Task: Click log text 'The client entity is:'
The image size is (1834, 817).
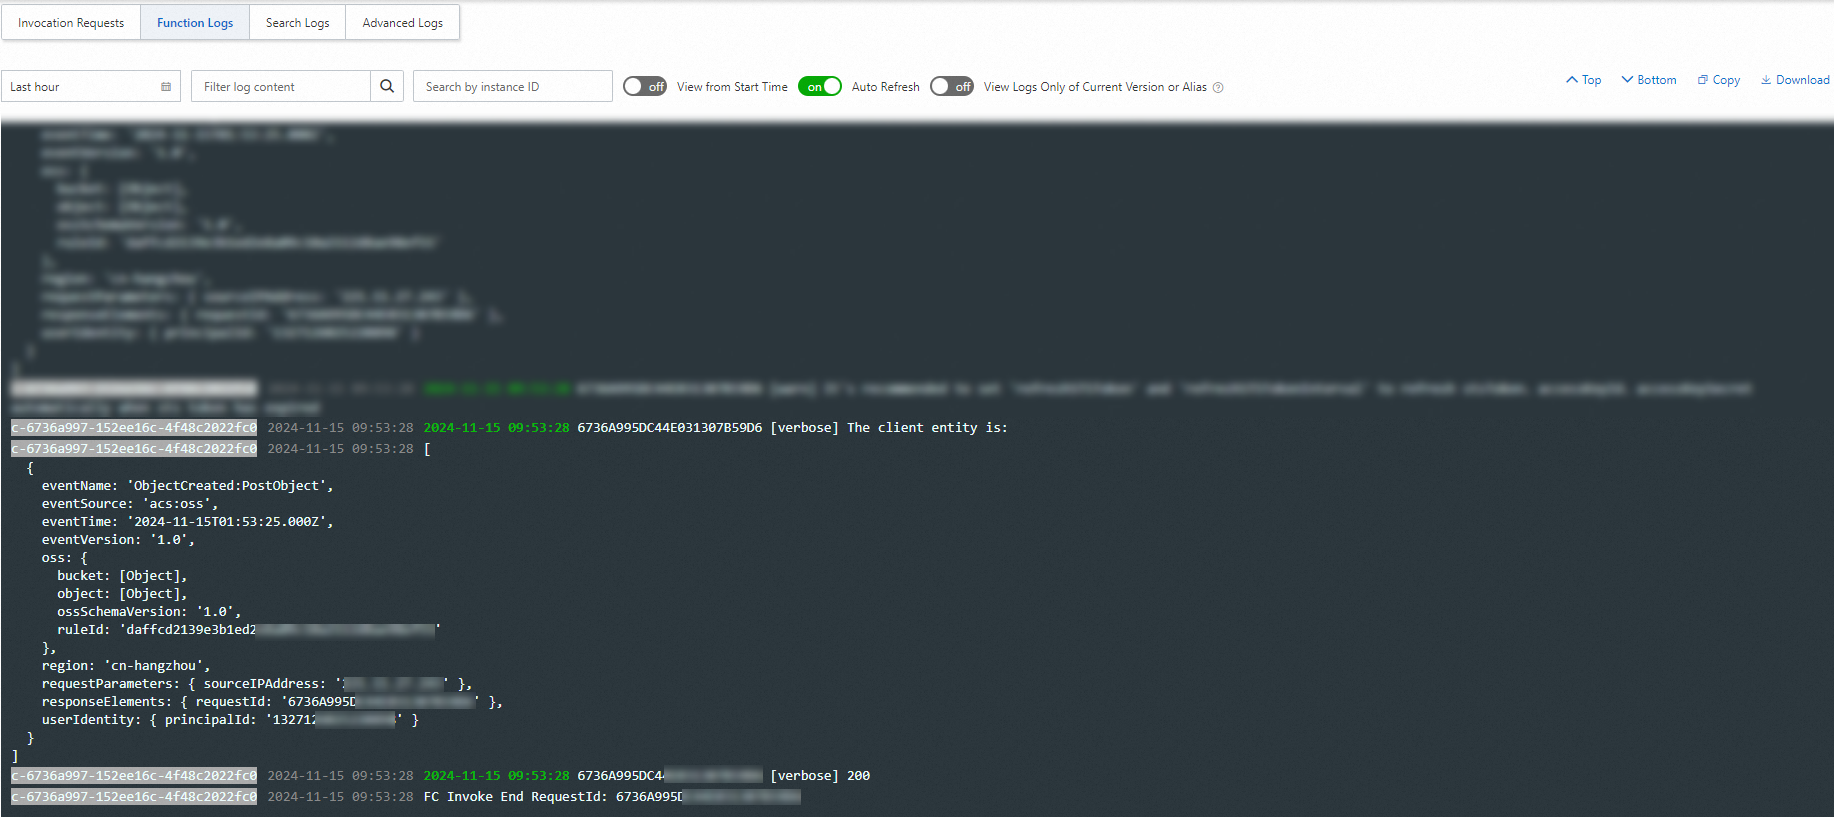Action: tap(927, 428)
